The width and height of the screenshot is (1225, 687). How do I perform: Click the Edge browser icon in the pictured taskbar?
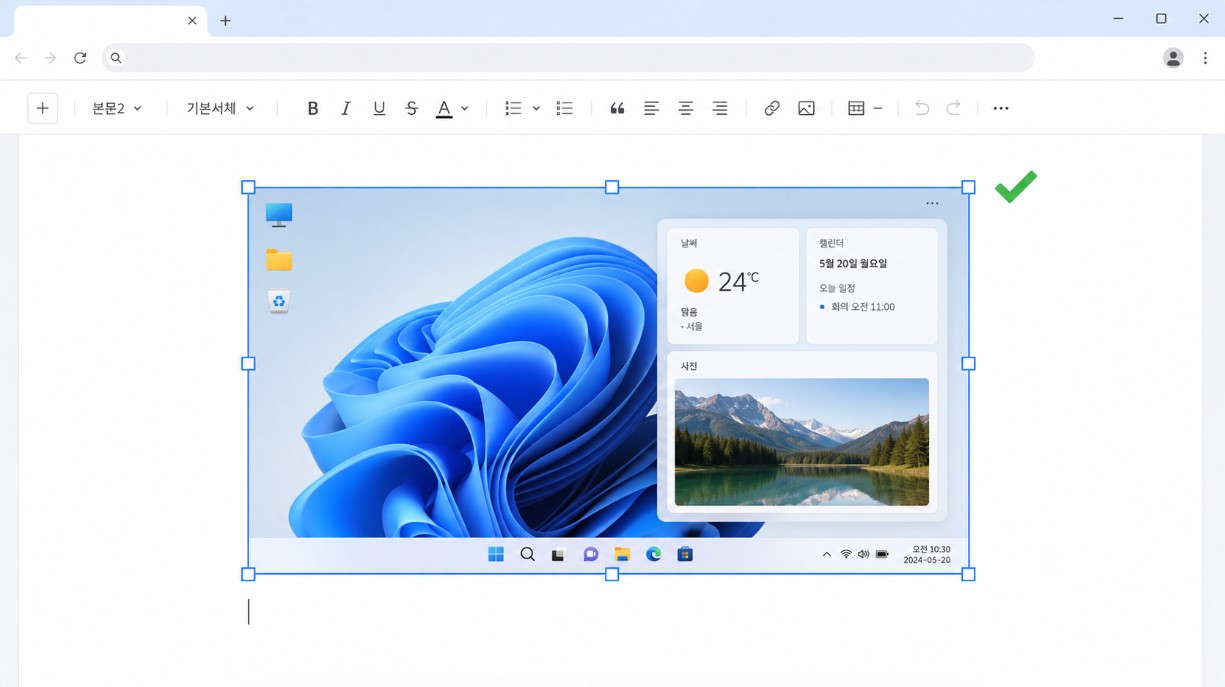pyautogui.click(x=653, y=554)
